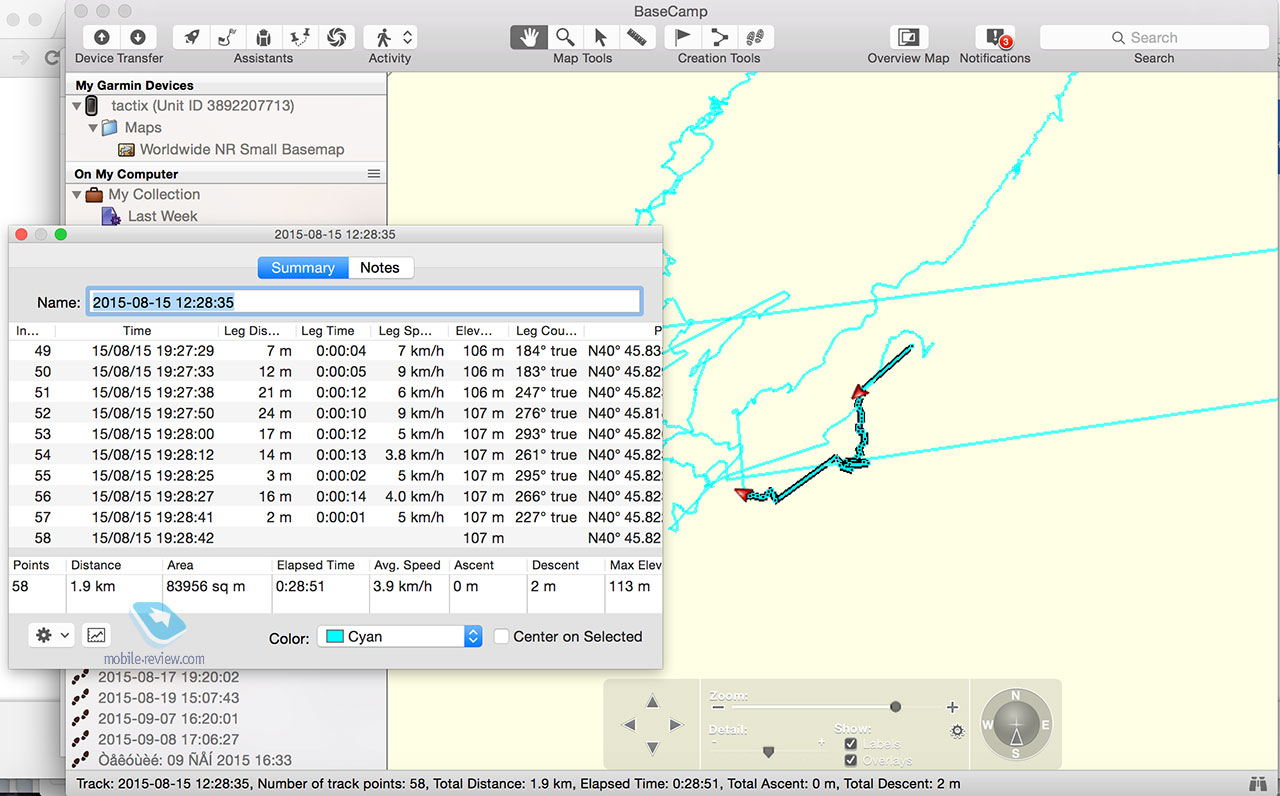The image size is (1280, 796).
Task: Click the track Name text field
Action: click(365, 301)
